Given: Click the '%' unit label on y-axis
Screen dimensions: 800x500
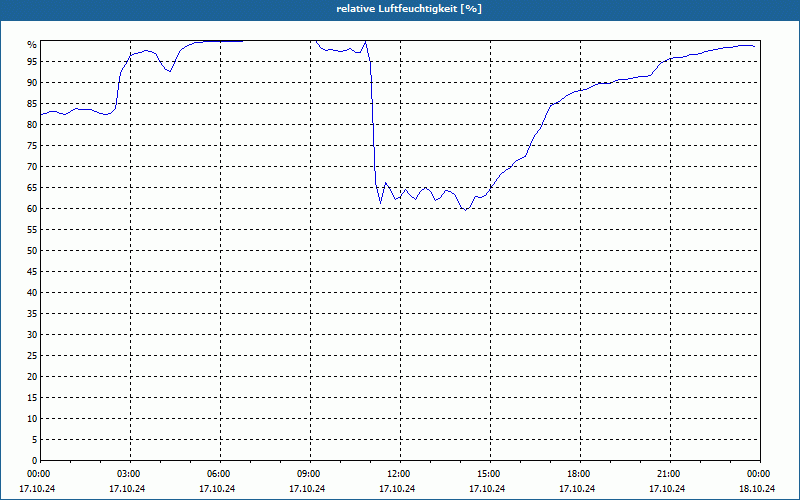Looking at the screenshot, I should point(32,45).
